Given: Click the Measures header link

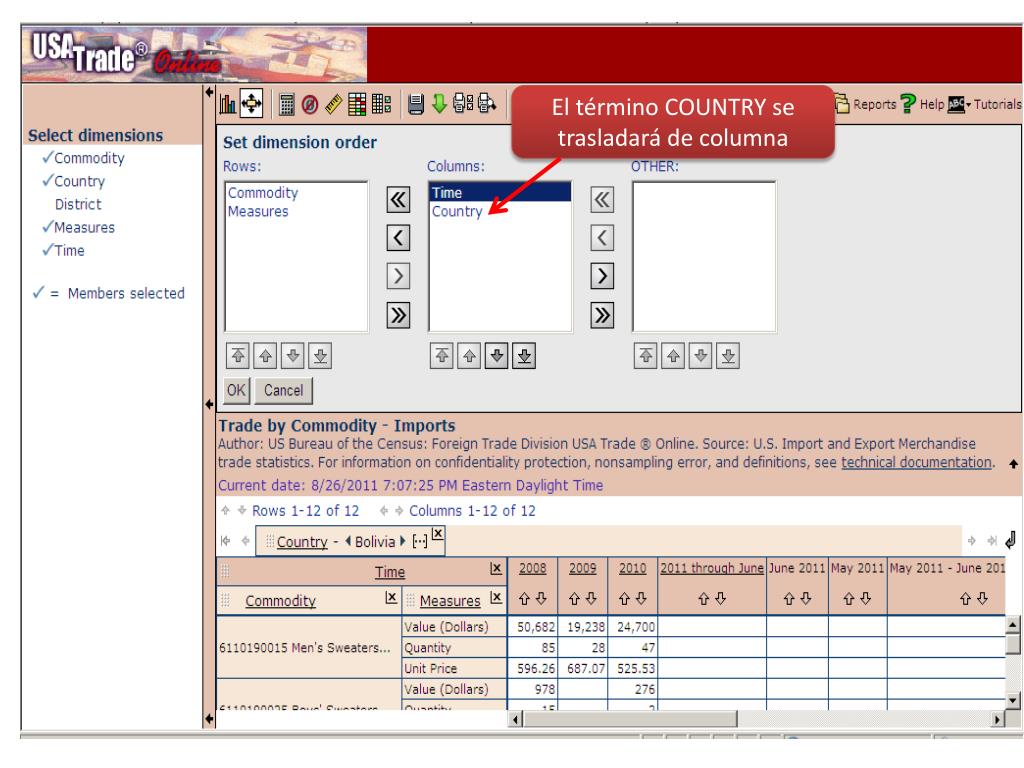Looking at the screenshot, I should (x=450, y=601).
